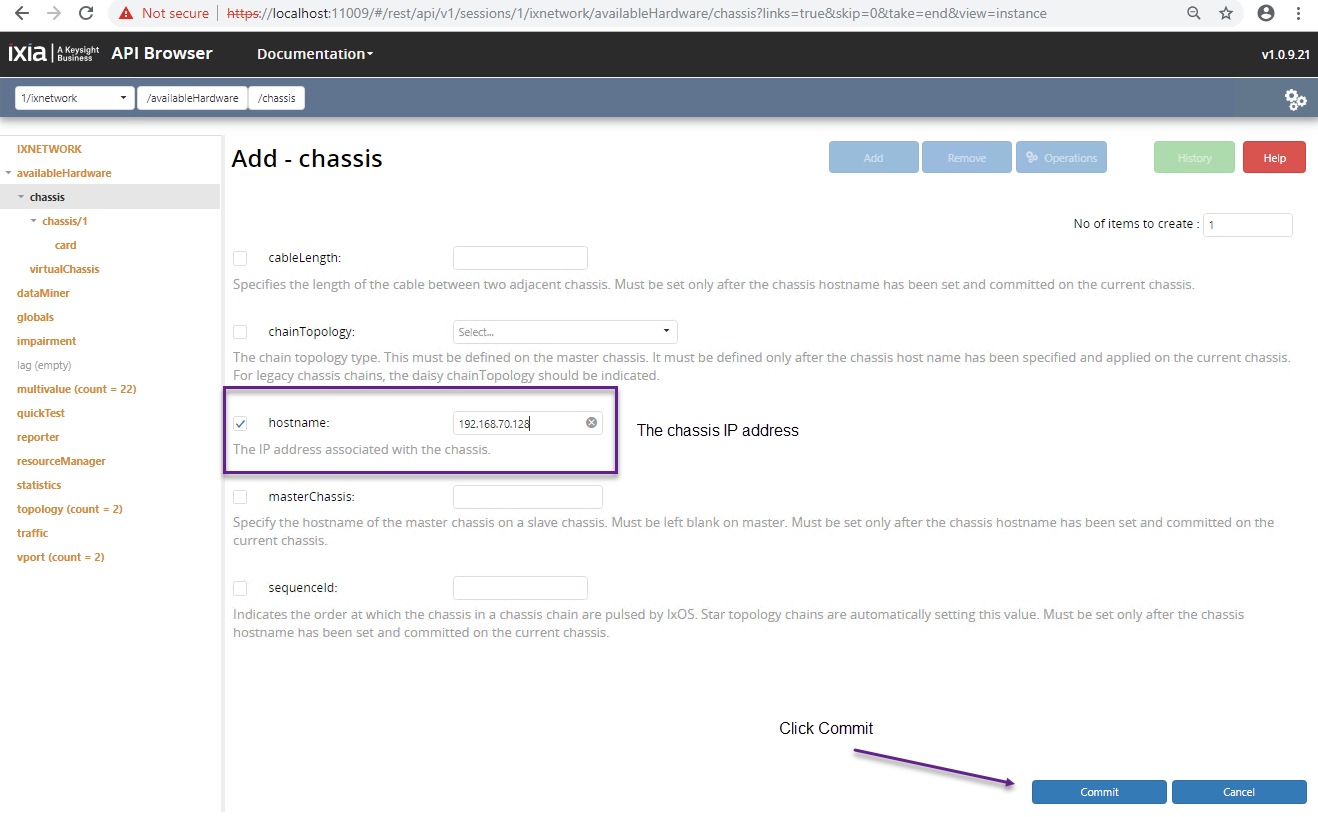Collapse the availableHardware tree node
Viewport: 1318px width, 817px height.
pos(9,173)
